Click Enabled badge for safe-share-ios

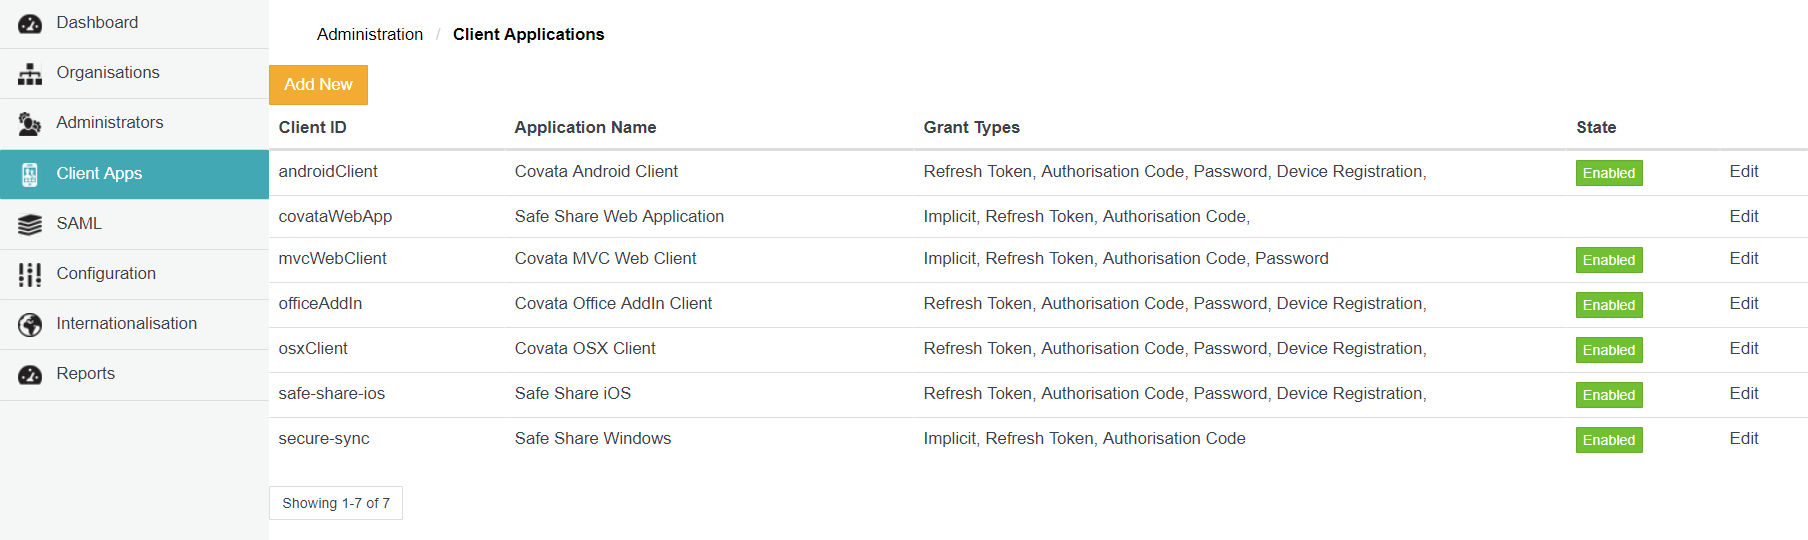click(x=1609, y=395)
